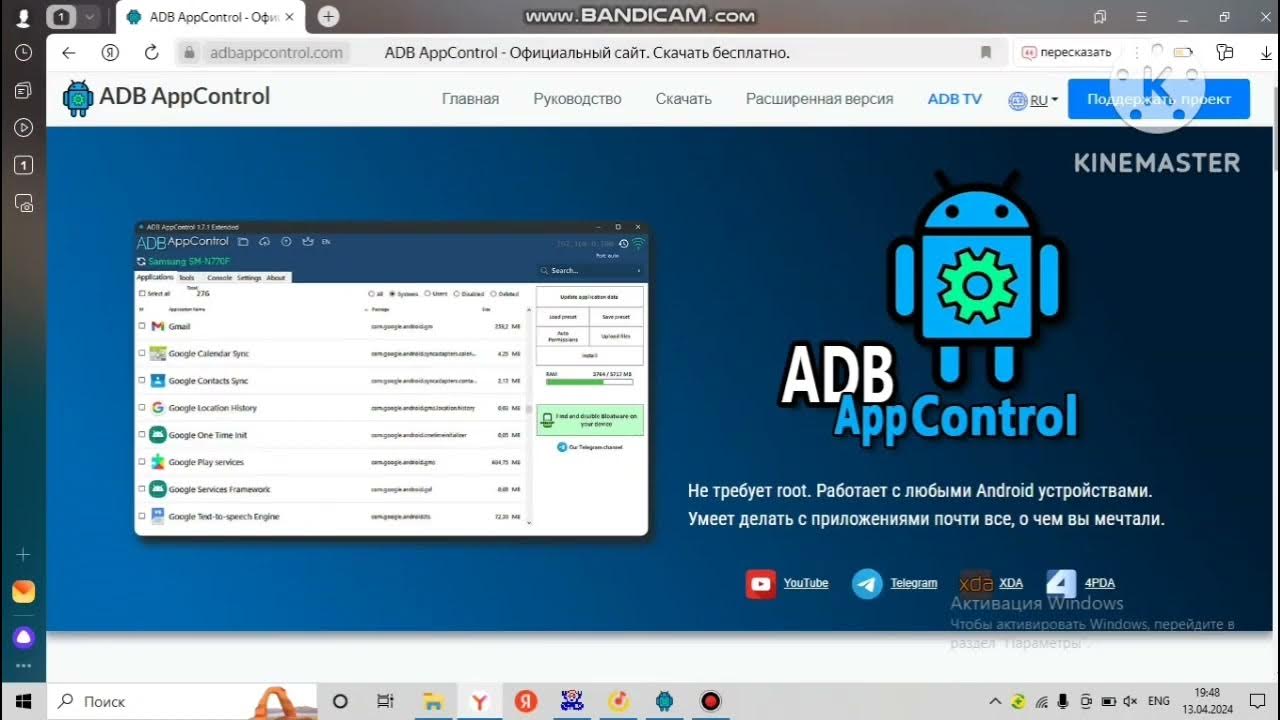Open the notes/collections icon in the sidebar
Image resolution: width=1280 pixels, height=720 pixels.
[x=24, y=91]
